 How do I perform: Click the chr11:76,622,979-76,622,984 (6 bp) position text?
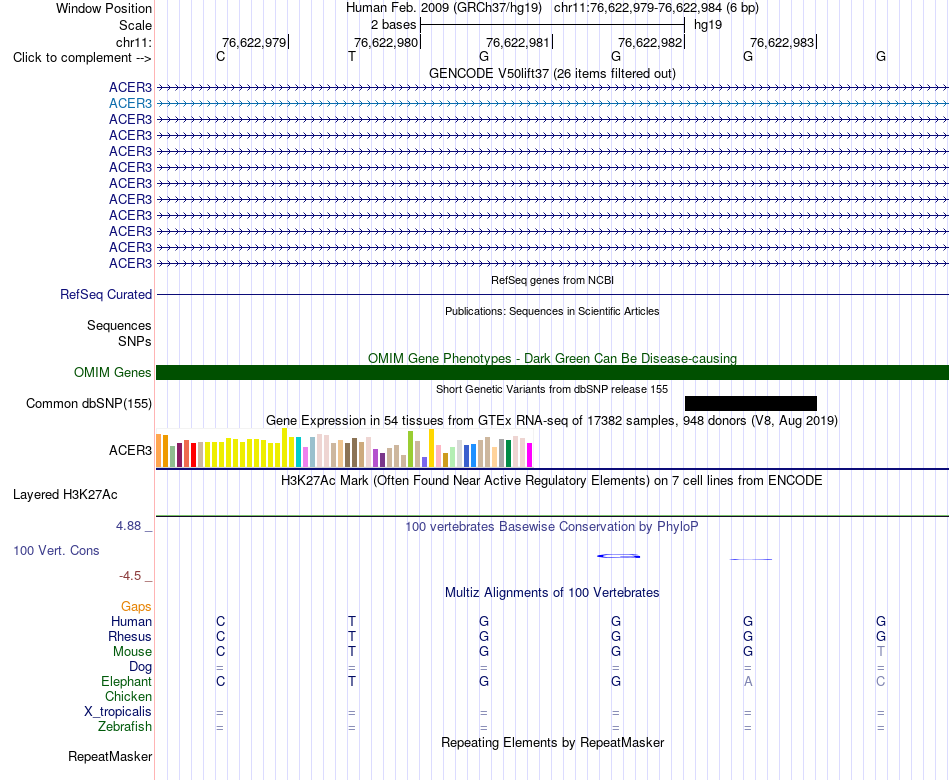coord(656,8)
